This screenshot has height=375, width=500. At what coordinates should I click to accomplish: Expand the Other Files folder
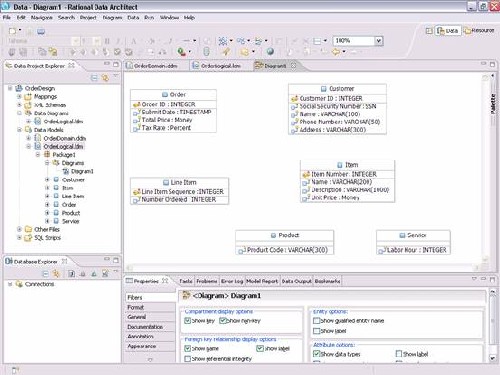[19, 229]
